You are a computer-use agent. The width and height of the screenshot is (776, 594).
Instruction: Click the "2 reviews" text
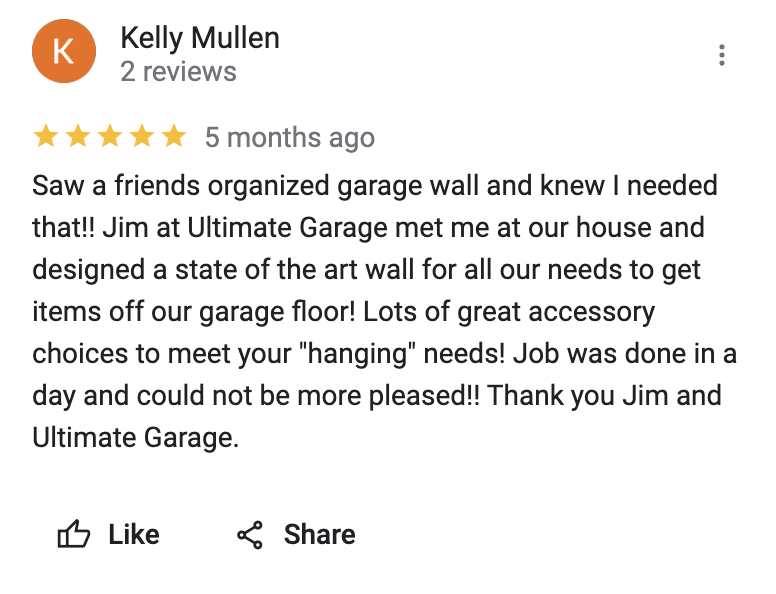coord(178,72)
